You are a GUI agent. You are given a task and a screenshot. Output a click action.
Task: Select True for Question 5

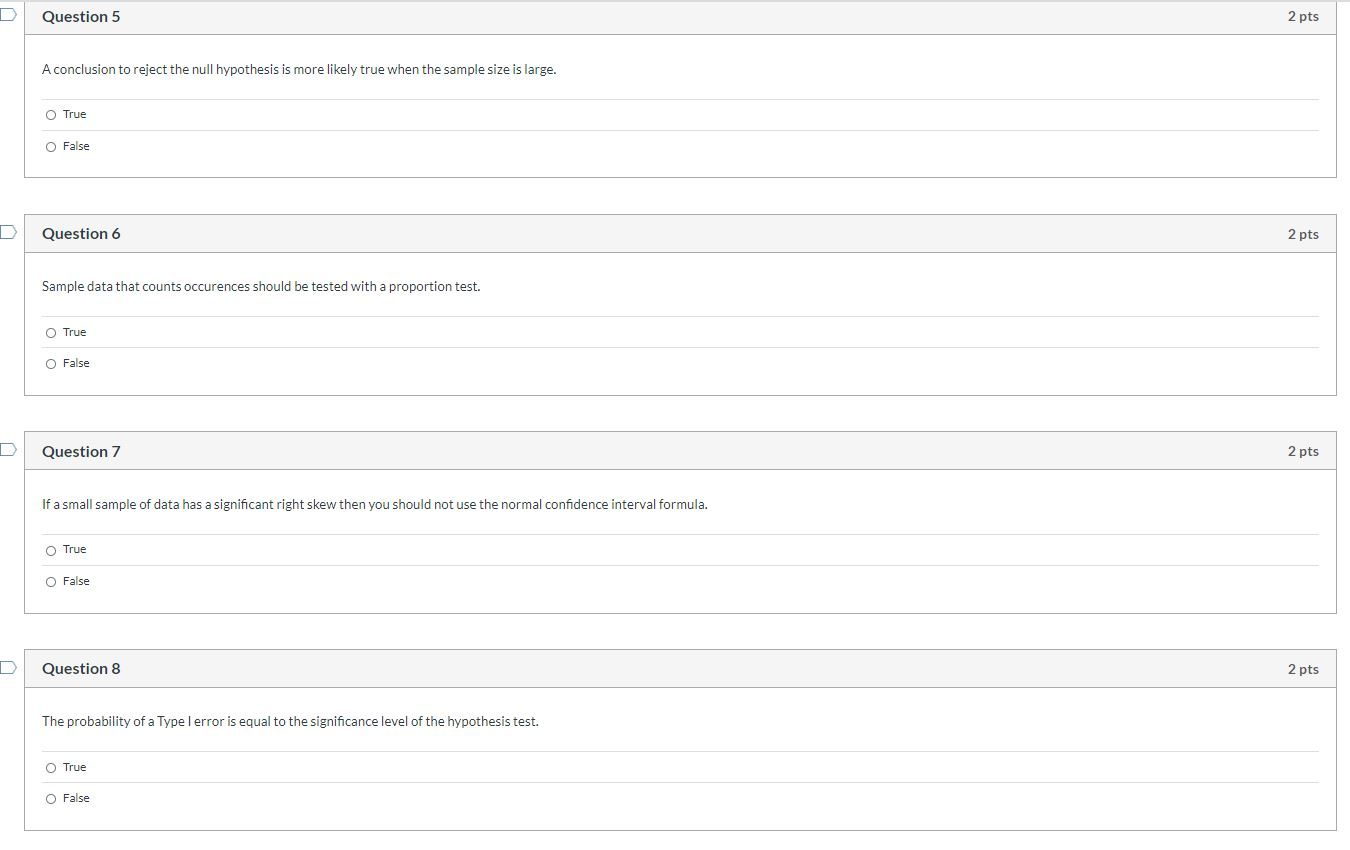click(x=51, y=115)
